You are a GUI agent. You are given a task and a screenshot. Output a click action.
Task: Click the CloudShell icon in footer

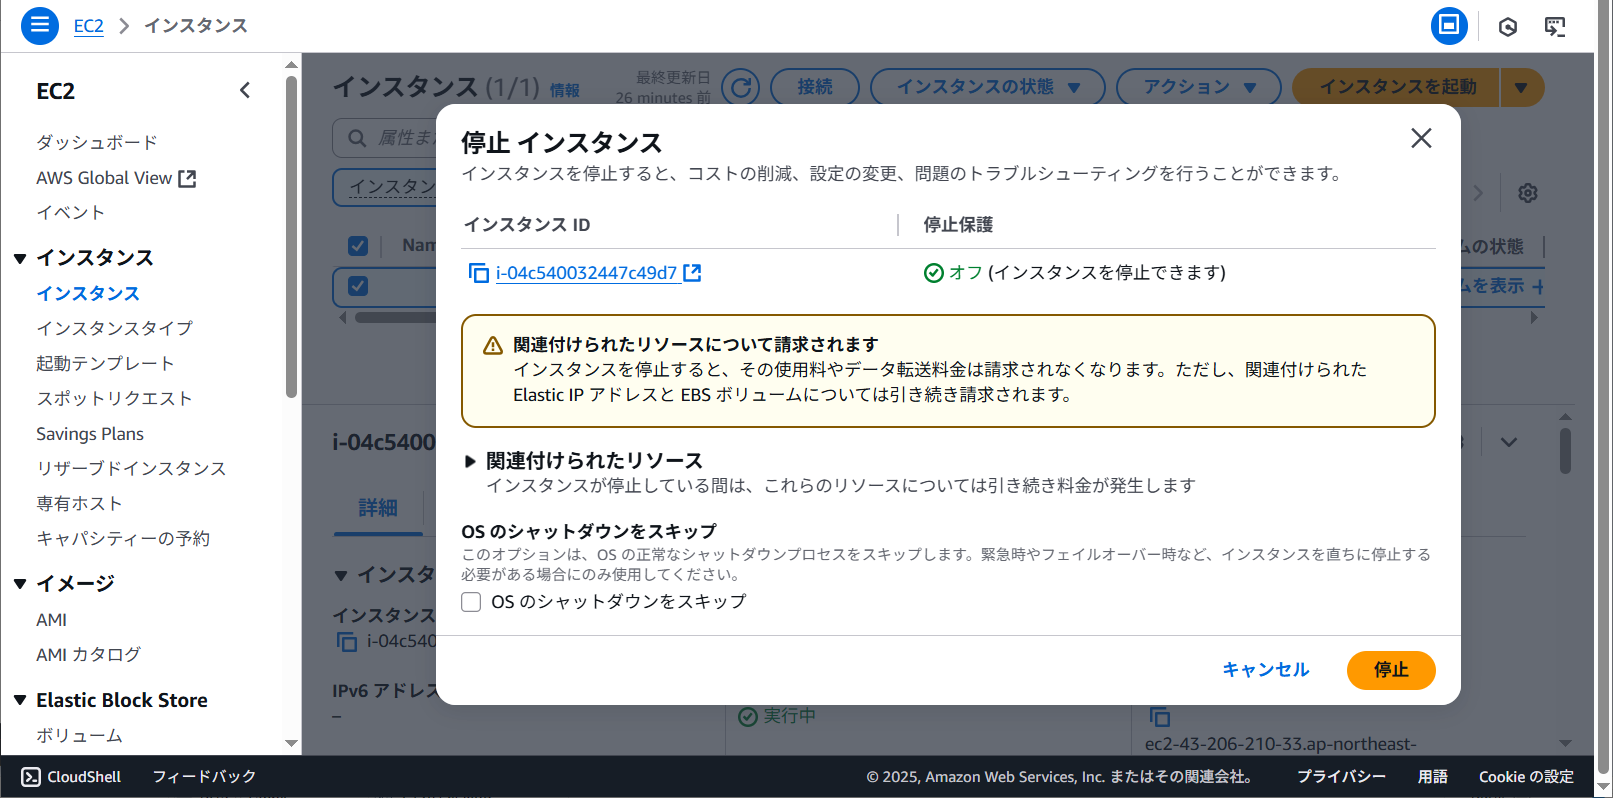31,777
